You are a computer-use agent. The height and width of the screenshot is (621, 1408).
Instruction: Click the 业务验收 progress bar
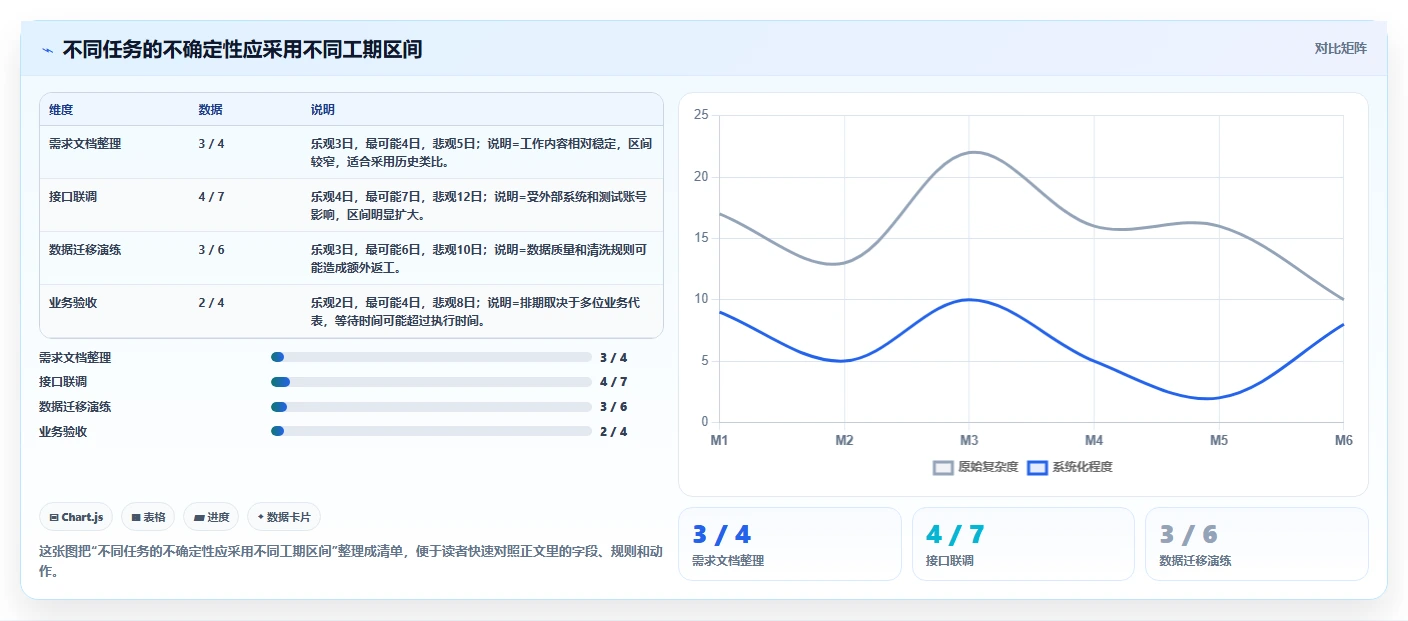click(431, 431)
